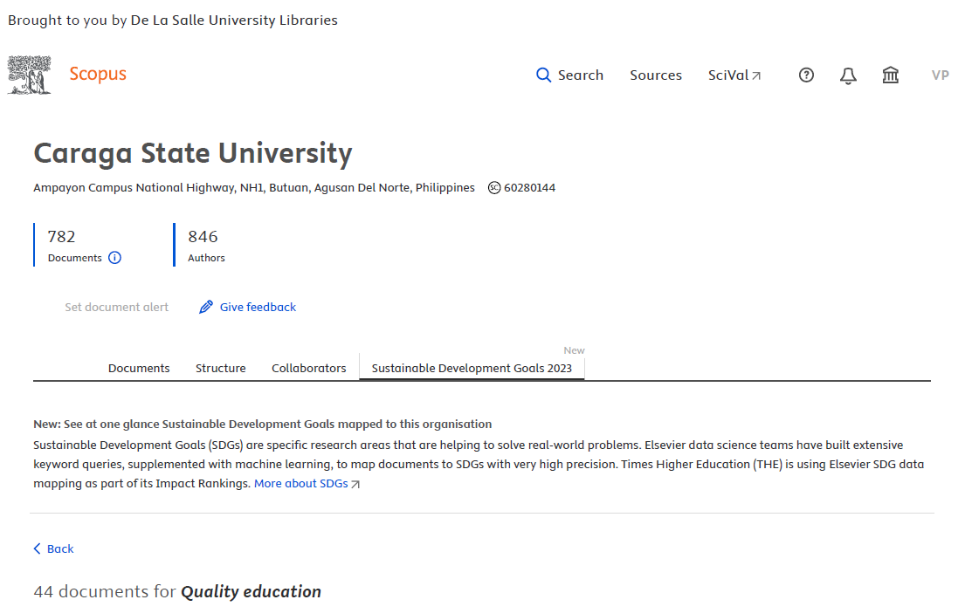
Task: Switch to the Documents tab
Action: (x=139, y=368)
